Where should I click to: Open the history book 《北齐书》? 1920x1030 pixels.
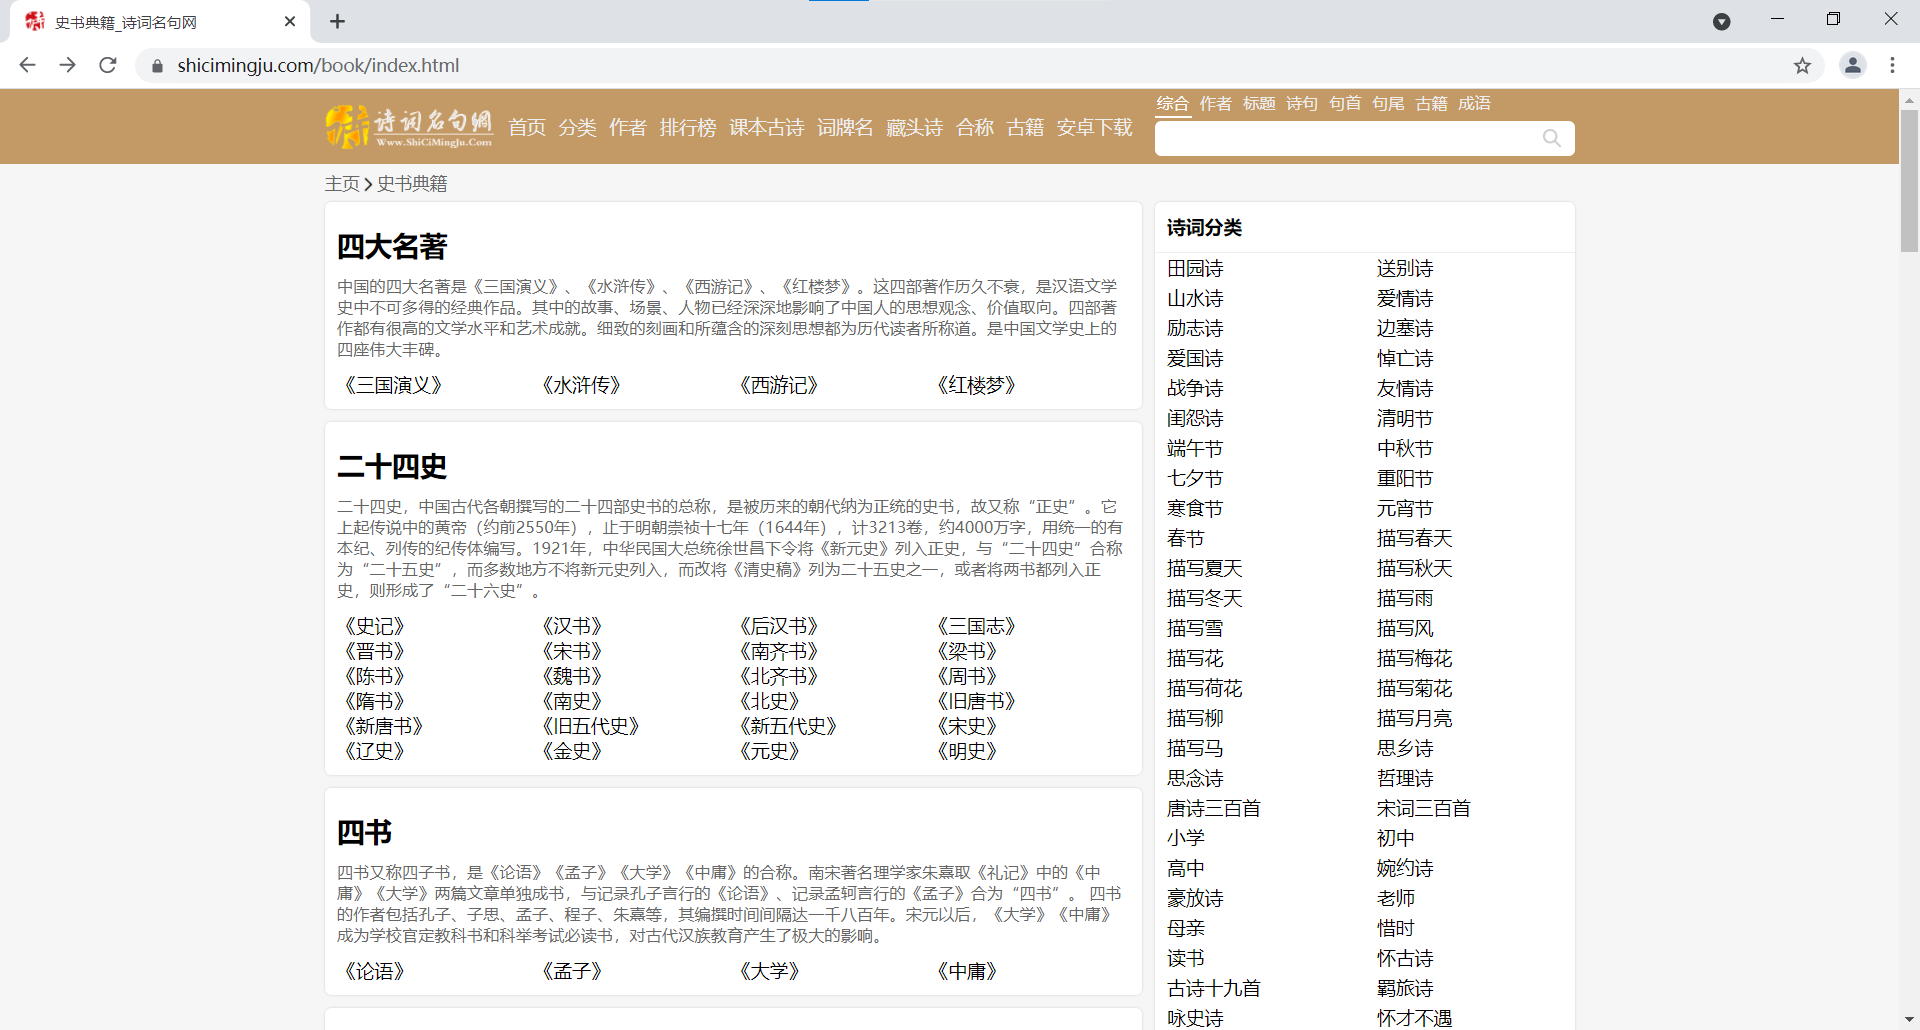(x=778, y=676)
